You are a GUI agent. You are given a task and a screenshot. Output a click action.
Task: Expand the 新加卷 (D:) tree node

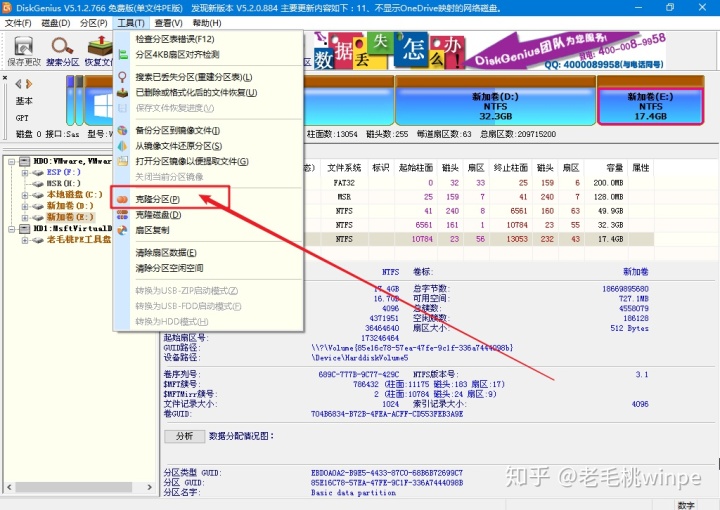(x=24, y=207)
